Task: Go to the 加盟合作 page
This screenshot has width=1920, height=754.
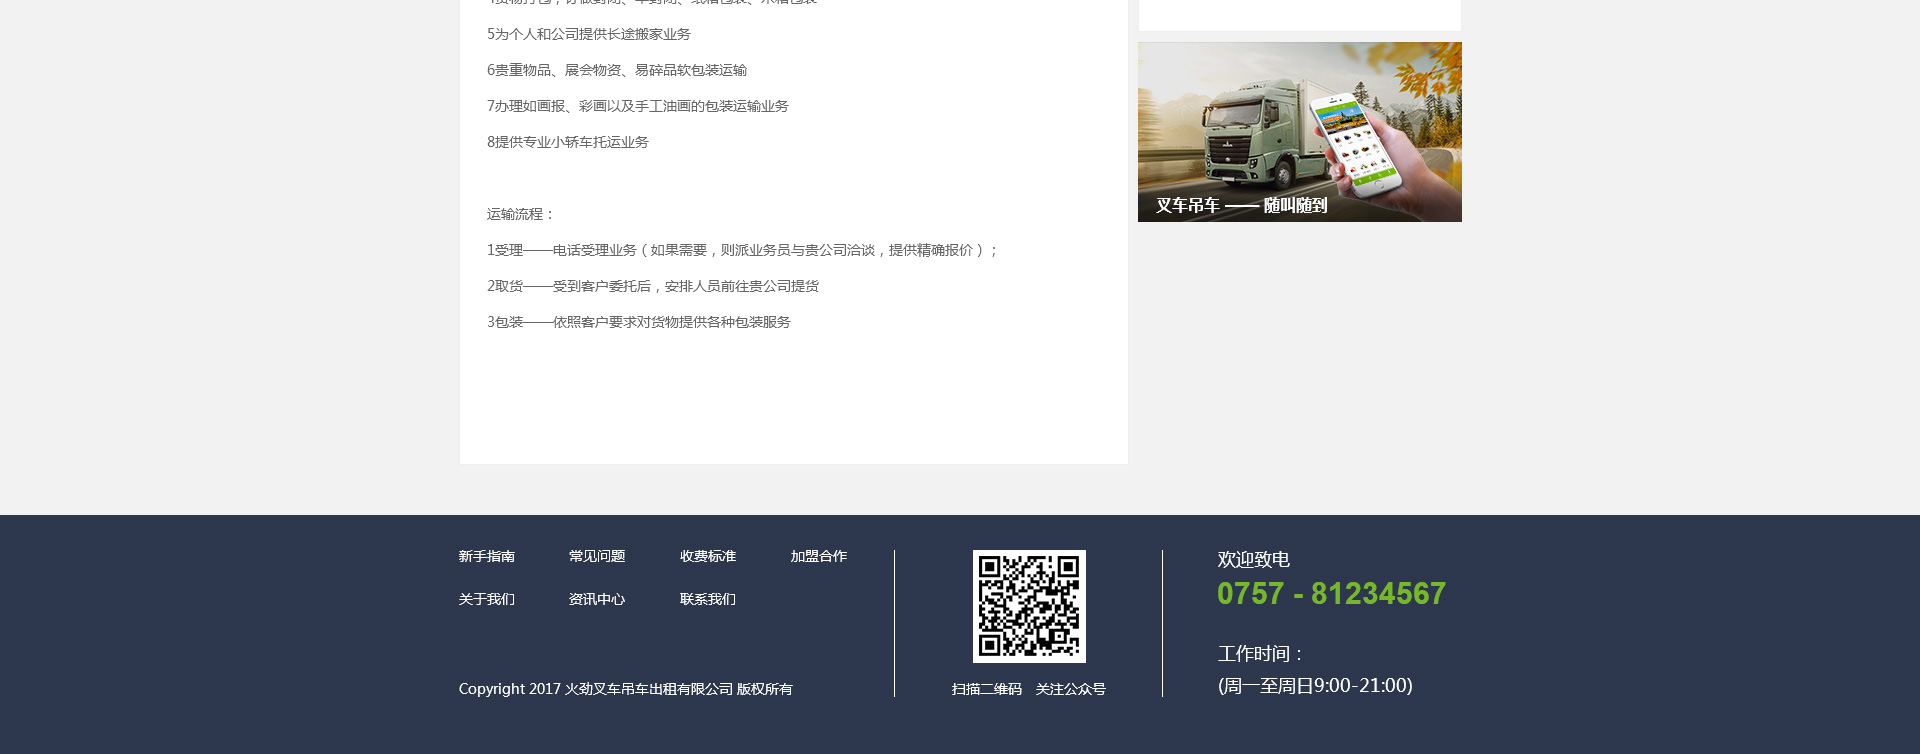Action: click(x=818, y=556)
